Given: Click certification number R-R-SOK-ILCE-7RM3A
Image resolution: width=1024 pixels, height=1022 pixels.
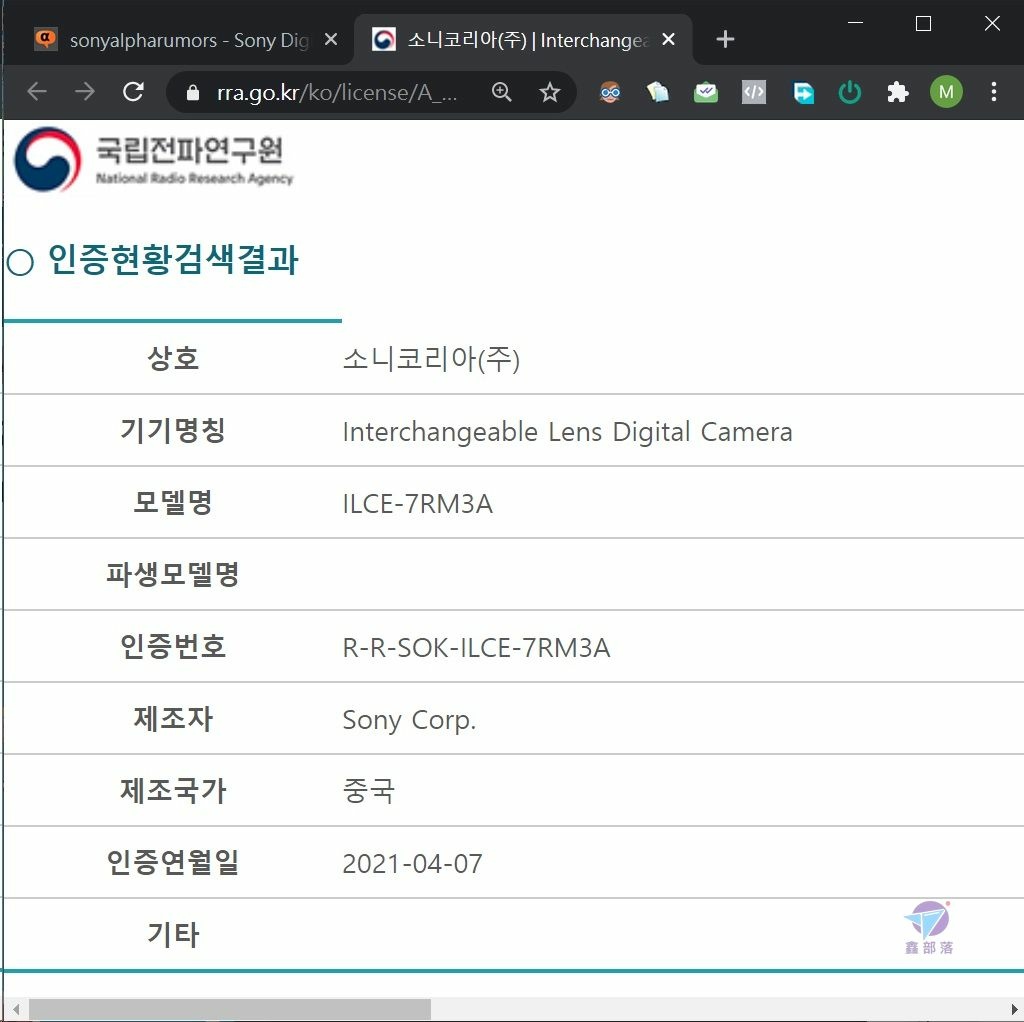Looking at the screenshot, I should pyautogui.click(x=476, y=648).
